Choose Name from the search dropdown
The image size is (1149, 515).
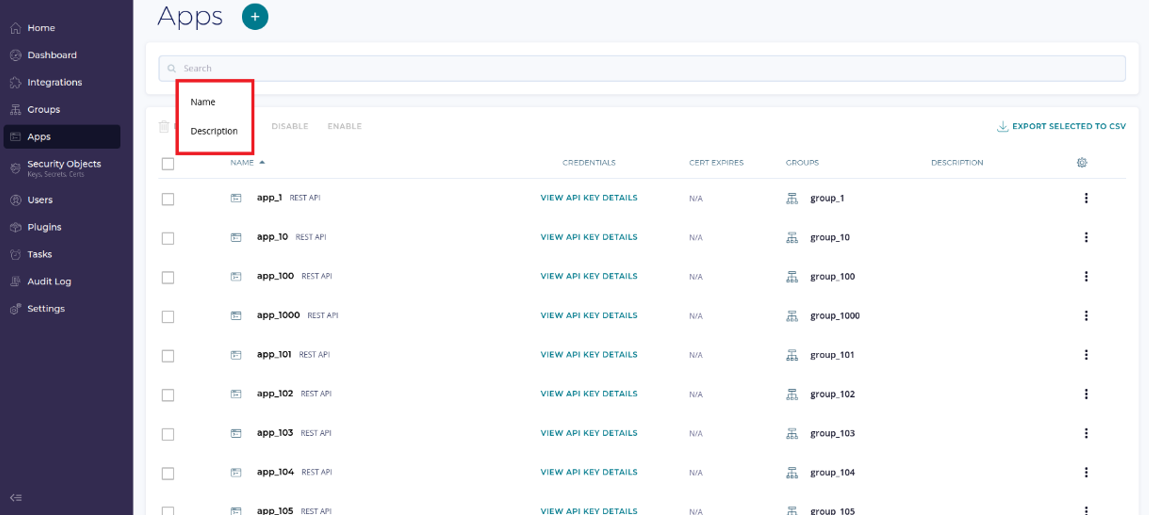[203, 102]
